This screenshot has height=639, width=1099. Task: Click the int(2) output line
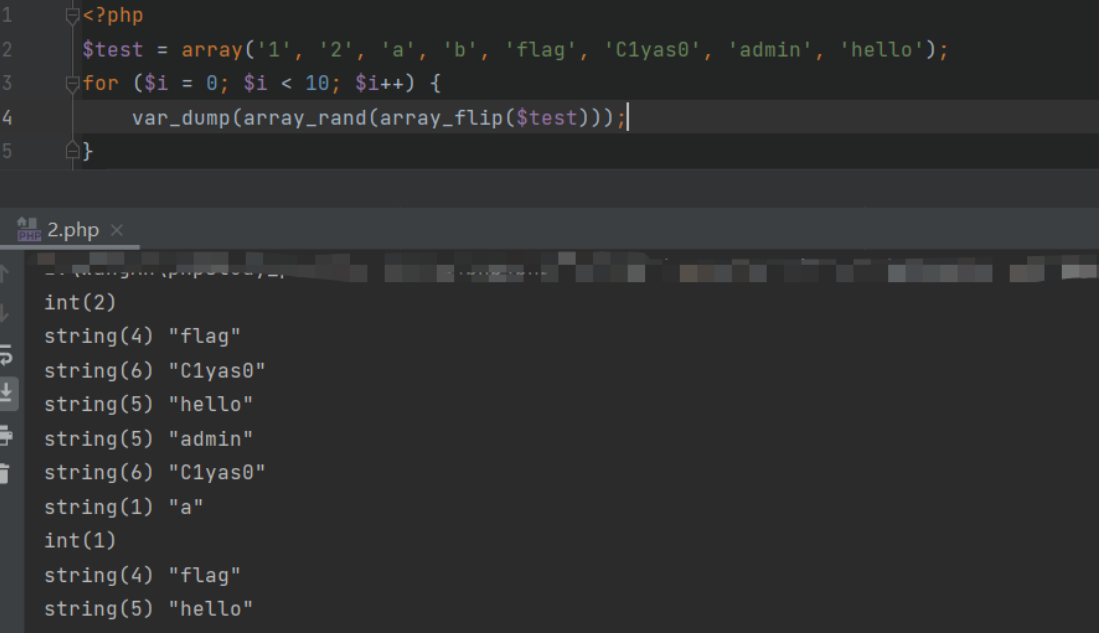pyautogui.click(x=80, y=303)
